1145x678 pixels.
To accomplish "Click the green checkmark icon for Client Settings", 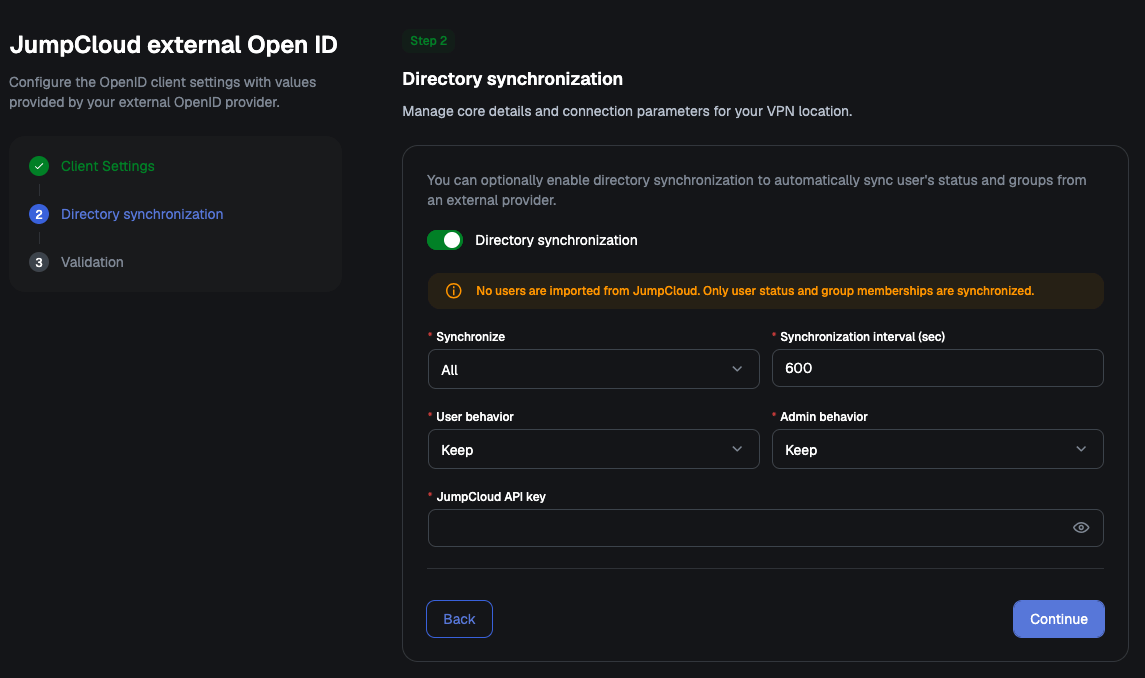I will 39,166.
